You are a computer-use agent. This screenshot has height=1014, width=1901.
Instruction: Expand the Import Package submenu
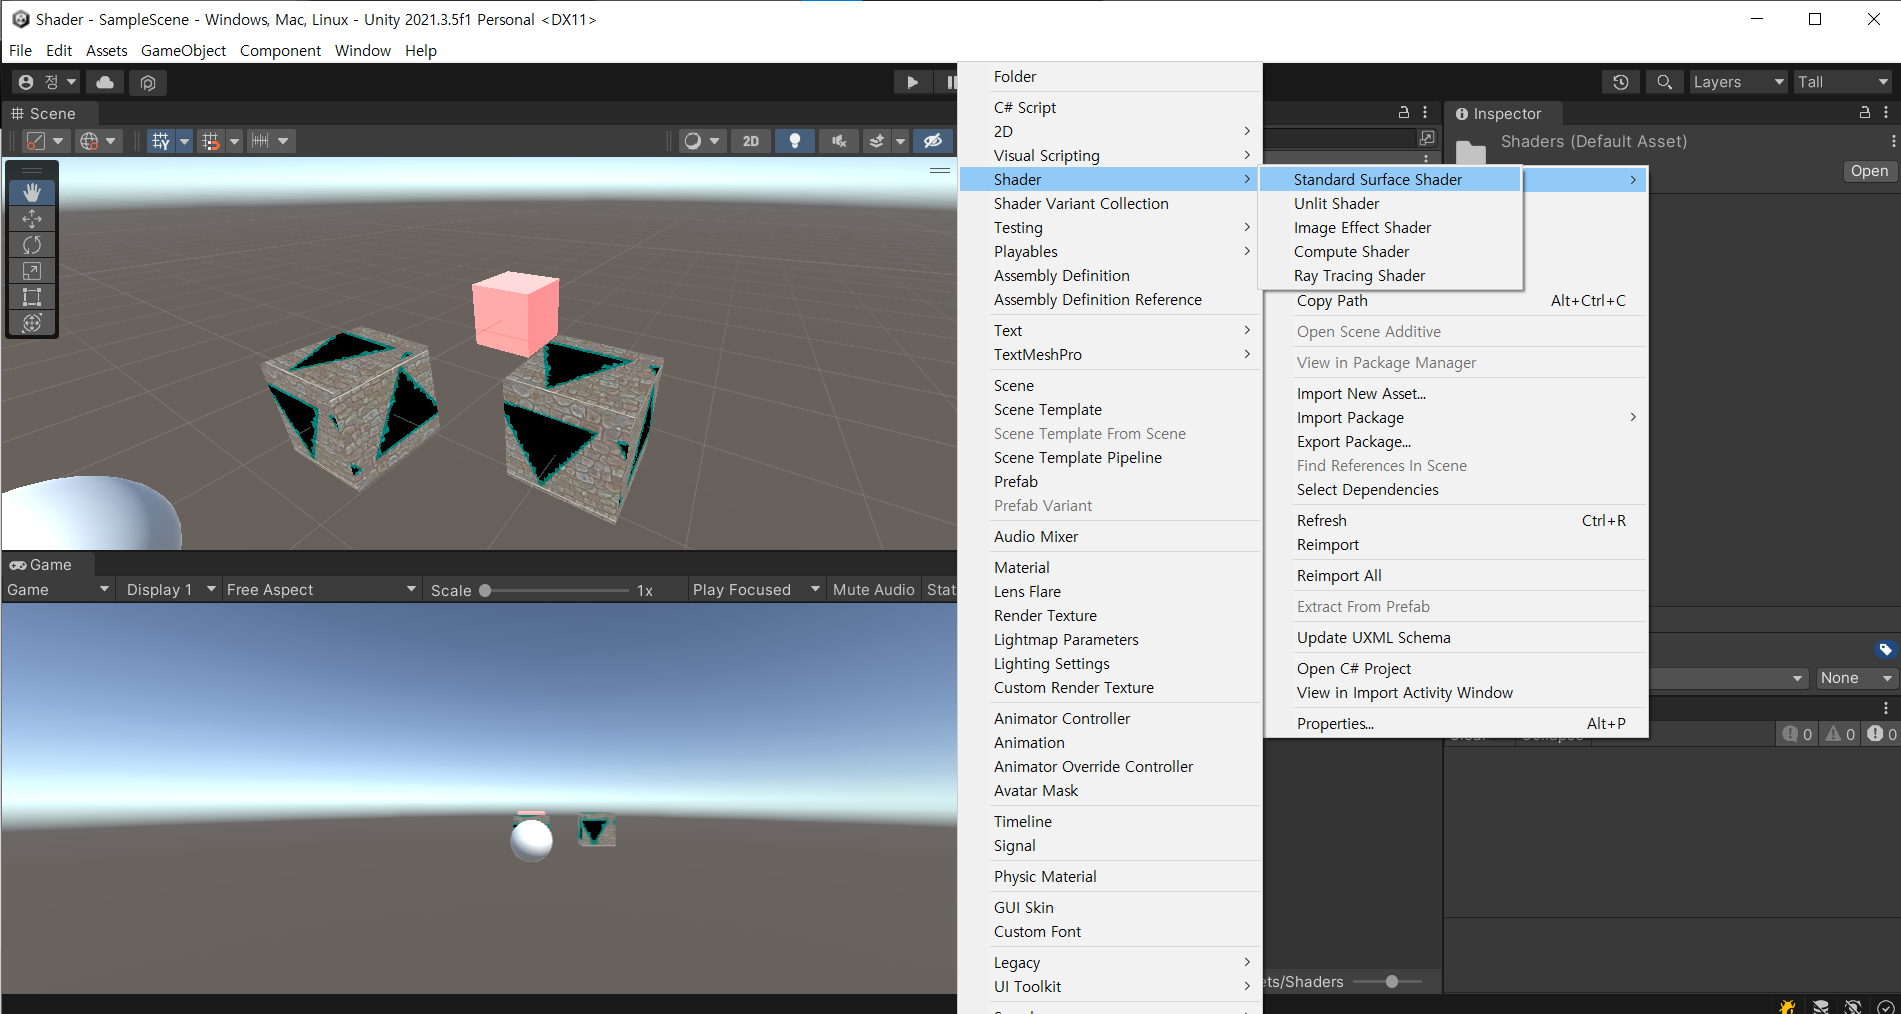point(1455,417)
